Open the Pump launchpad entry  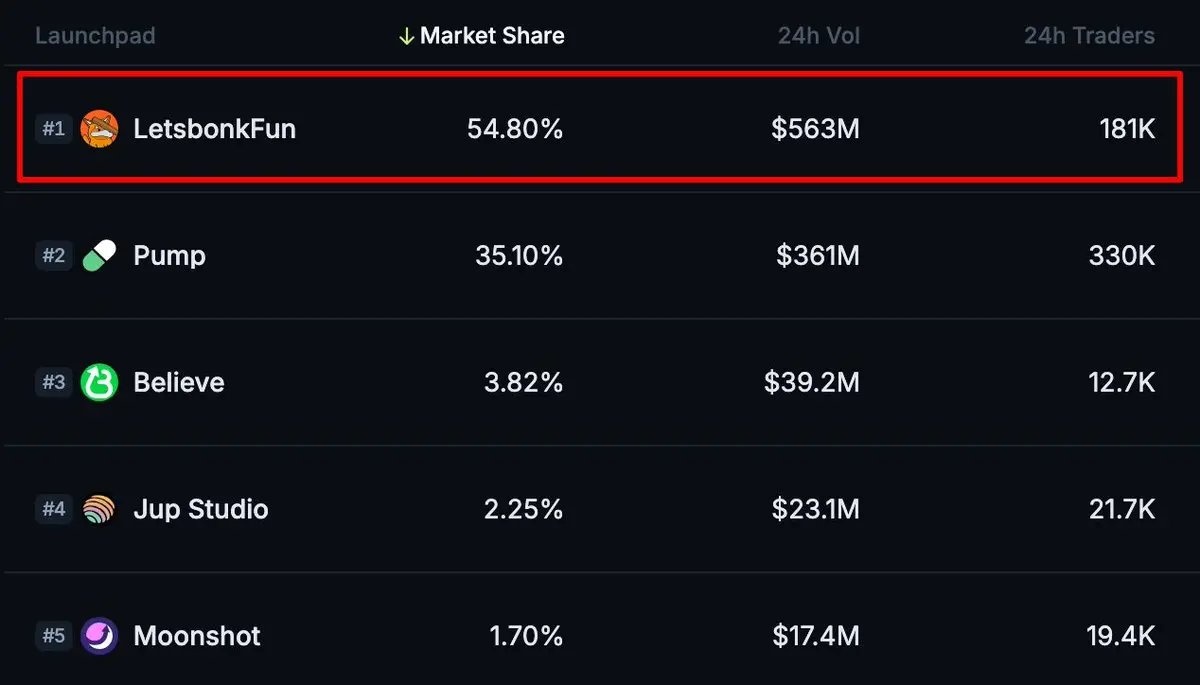[x=168, y=255]
